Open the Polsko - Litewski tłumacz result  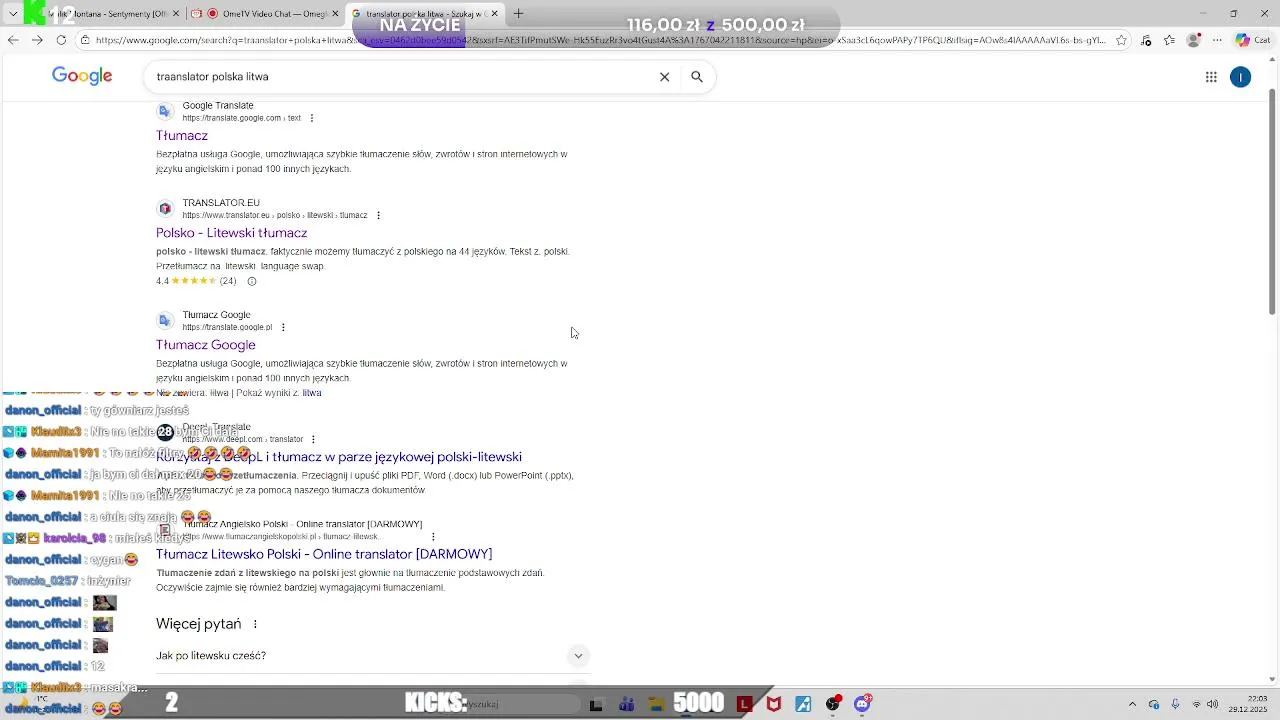[231, 233]
